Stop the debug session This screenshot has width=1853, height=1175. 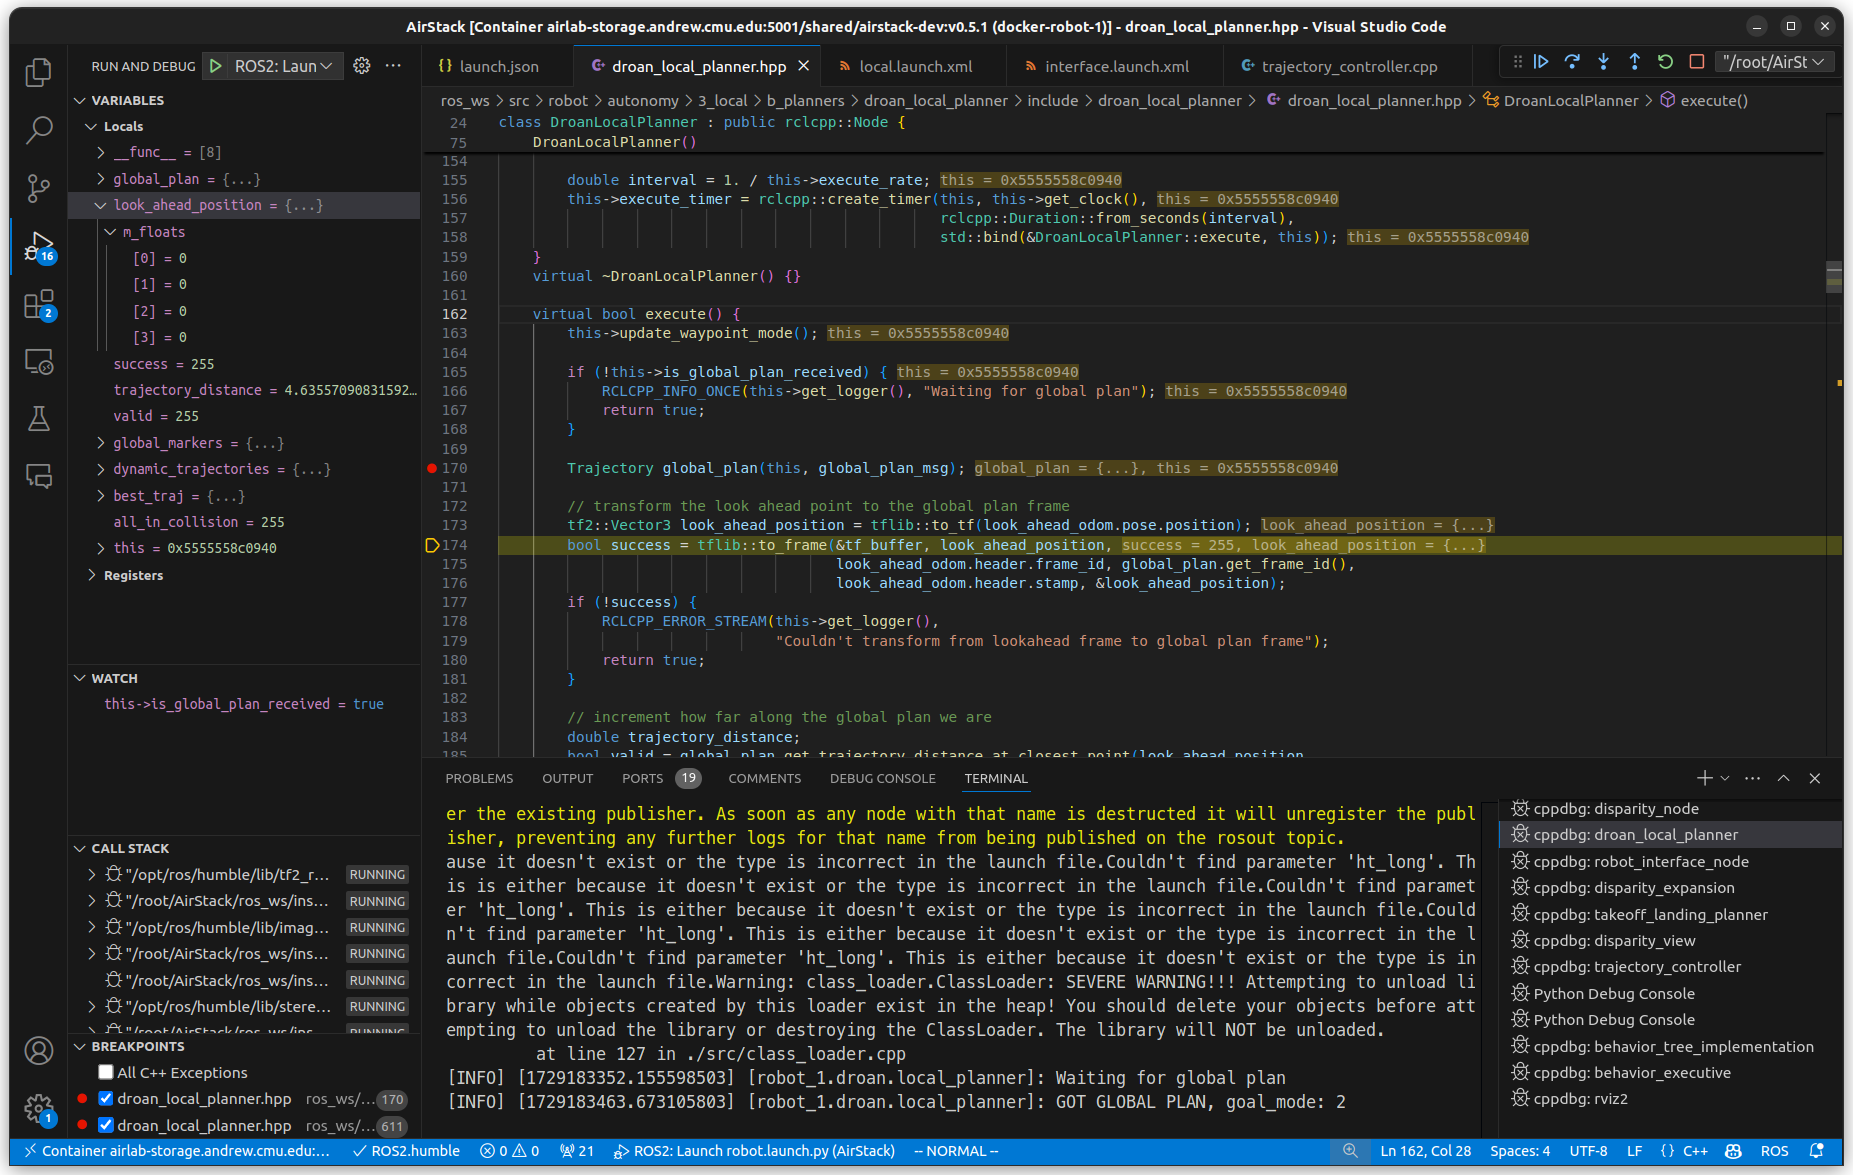click(x=1696, y=61)
